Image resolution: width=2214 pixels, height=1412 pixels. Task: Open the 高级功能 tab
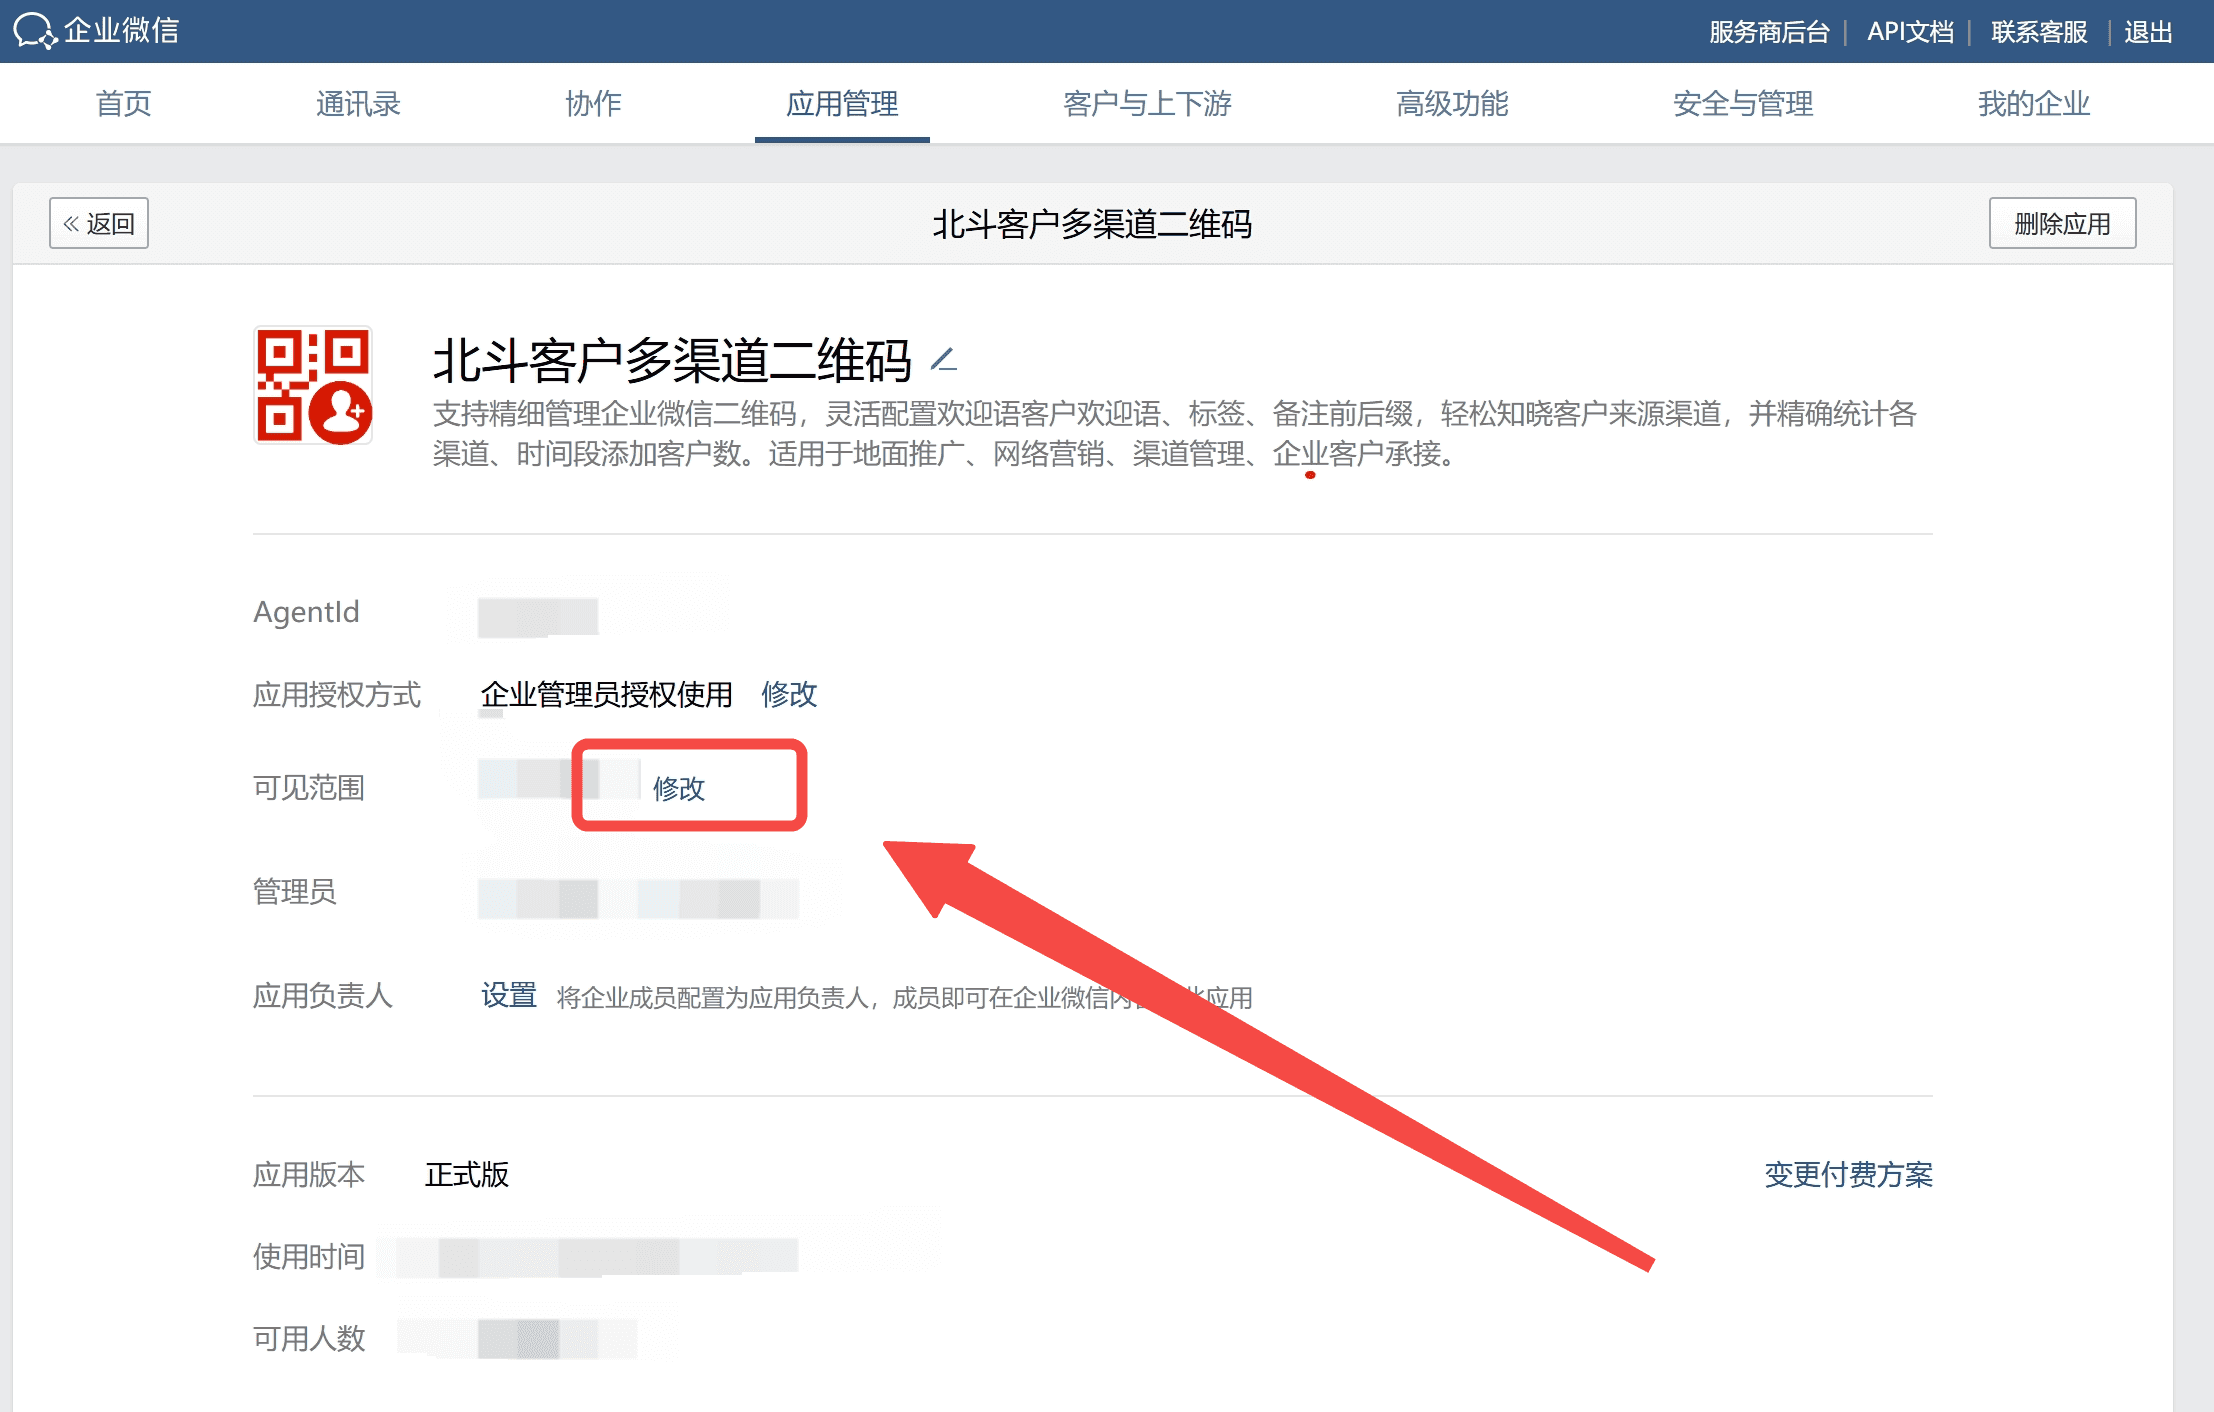point(1452,103)
